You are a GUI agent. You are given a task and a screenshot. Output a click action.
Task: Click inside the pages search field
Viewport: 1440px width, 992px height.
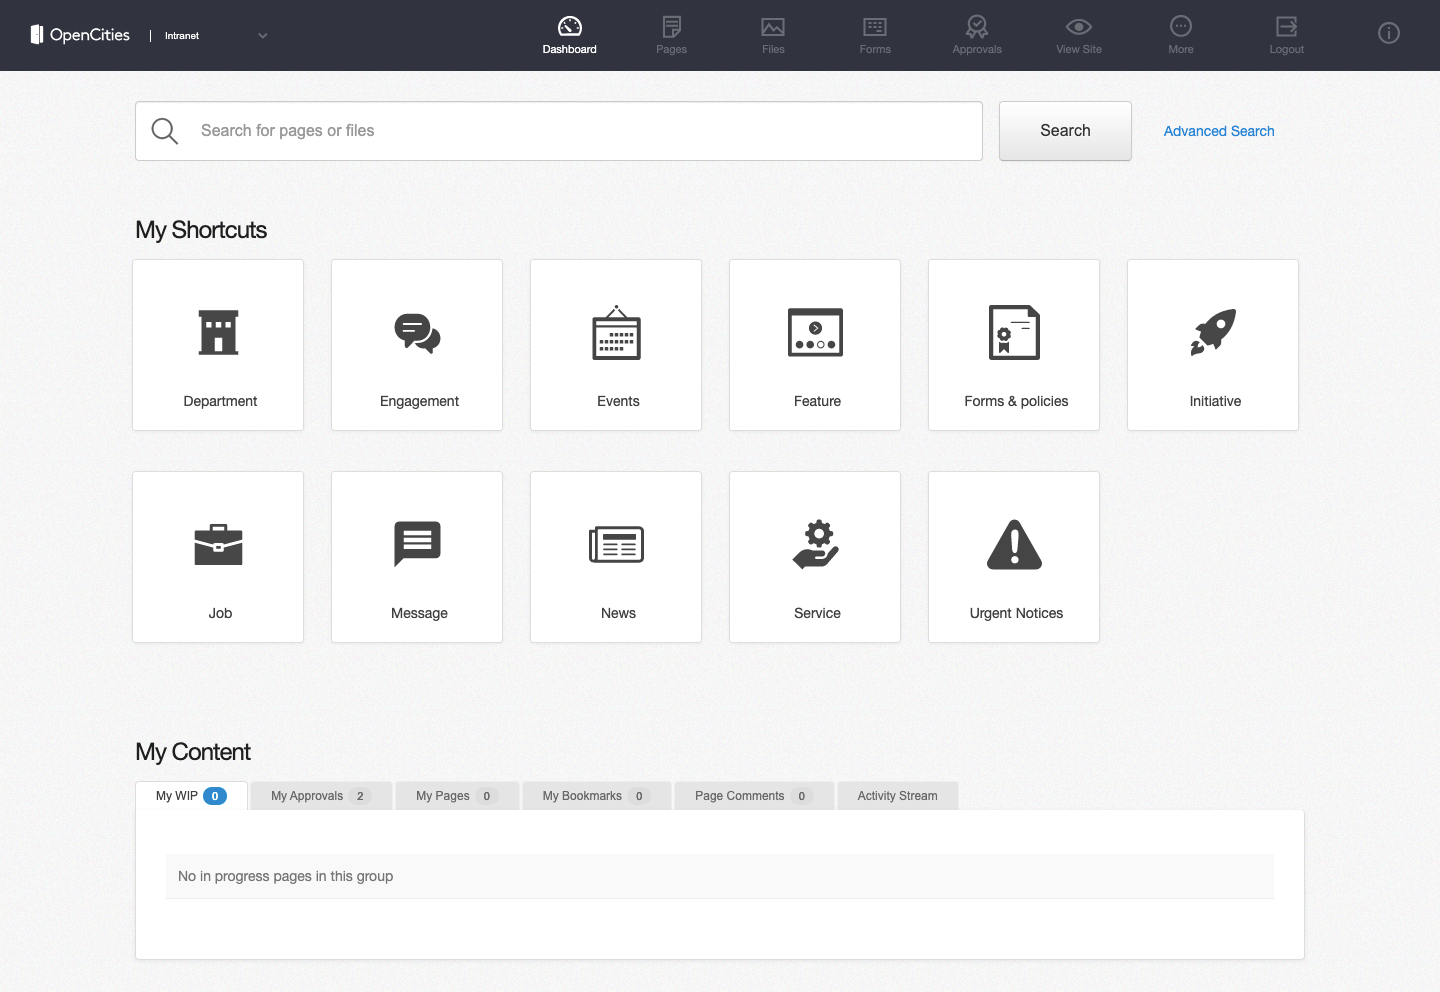[x=560, y=130]
